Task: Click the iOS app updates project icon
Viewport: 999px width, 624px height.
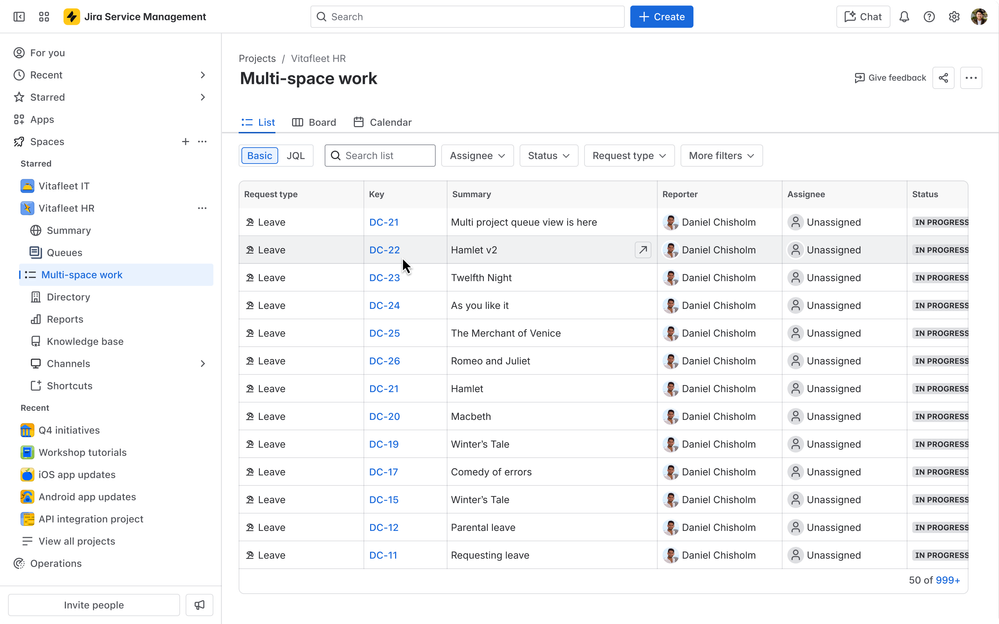Action: [x=27, y=475]
